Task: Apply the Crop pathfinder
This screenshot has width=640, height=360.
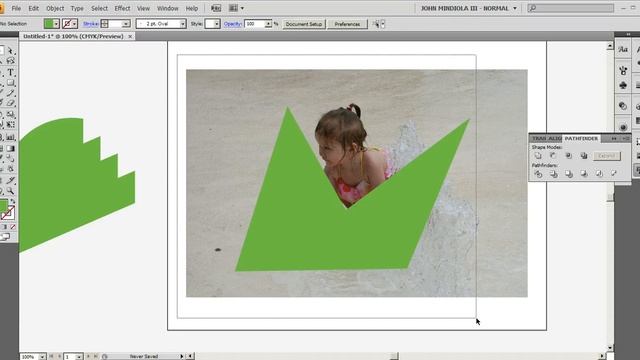Action: point(584,174)
